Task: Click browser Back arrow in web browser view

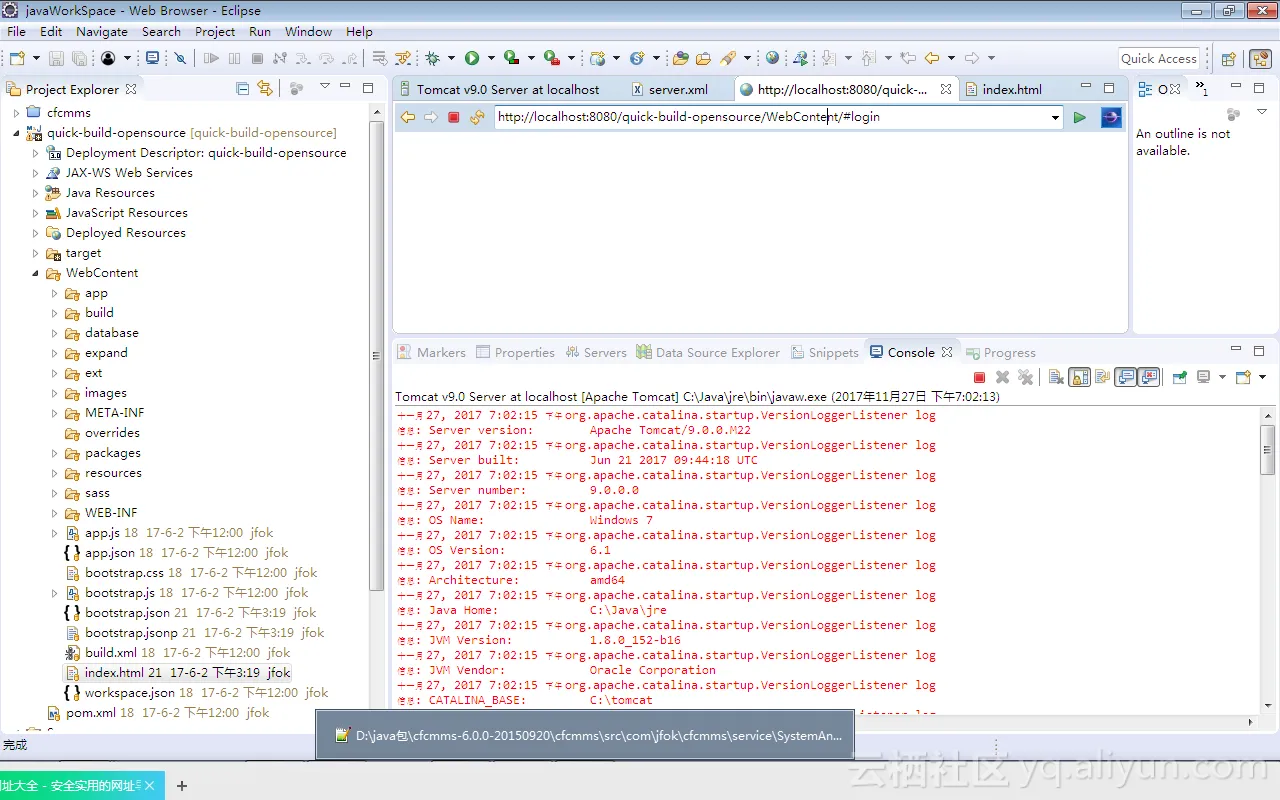Action: [x=408, y=117]
